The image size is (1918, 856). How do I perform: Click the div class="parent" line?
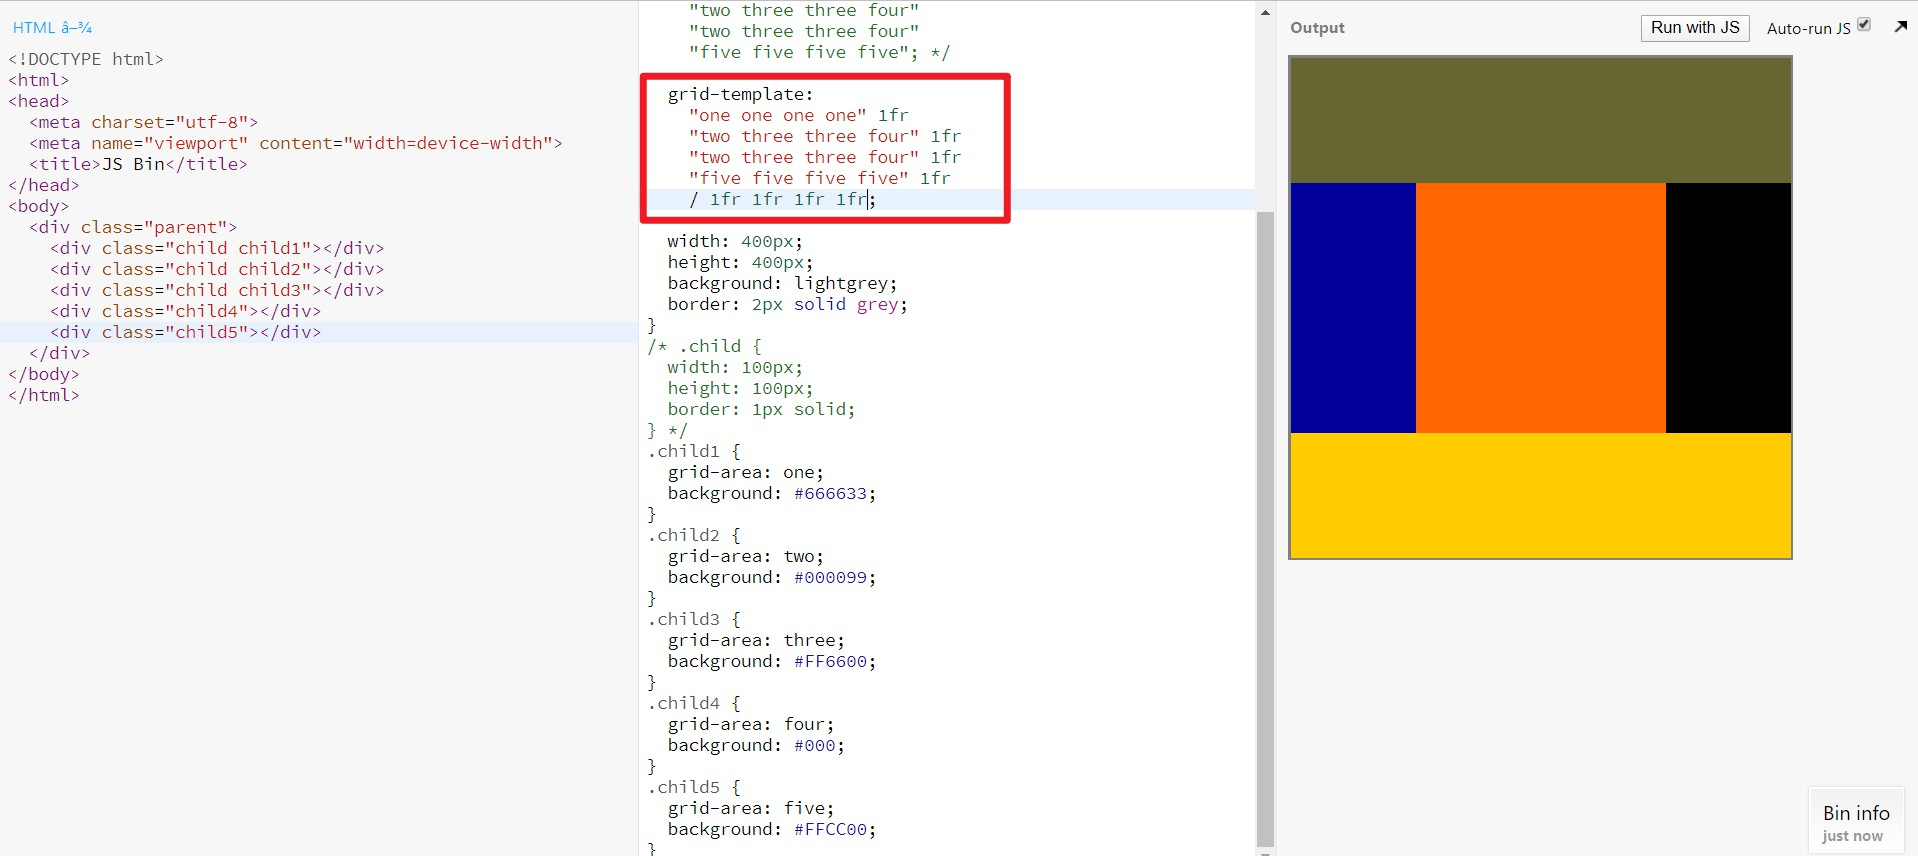(133, 227)
